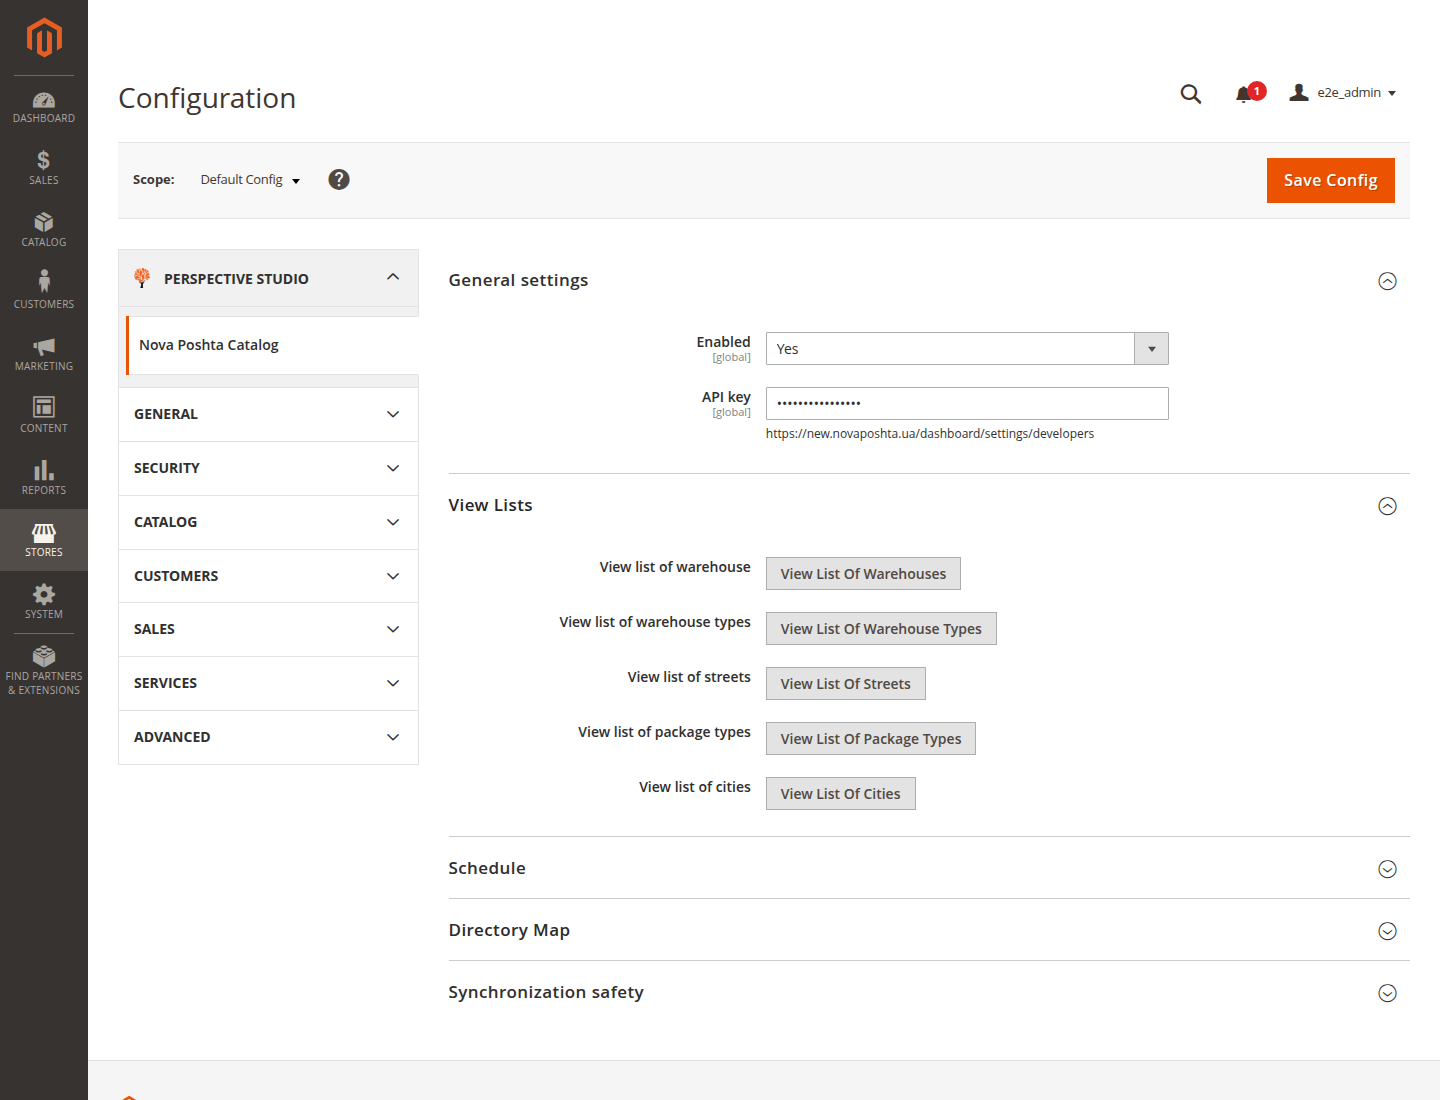Expand the Schedule section
This screenshot has height=1100, width=1440.
pos(929,868)
